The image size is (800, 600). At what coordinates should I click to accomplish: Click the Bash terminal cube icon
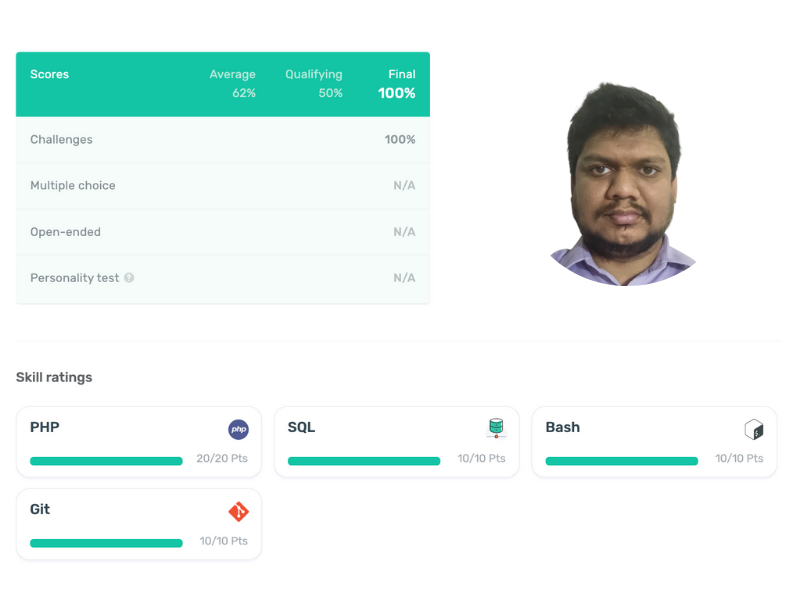(754, 429)
